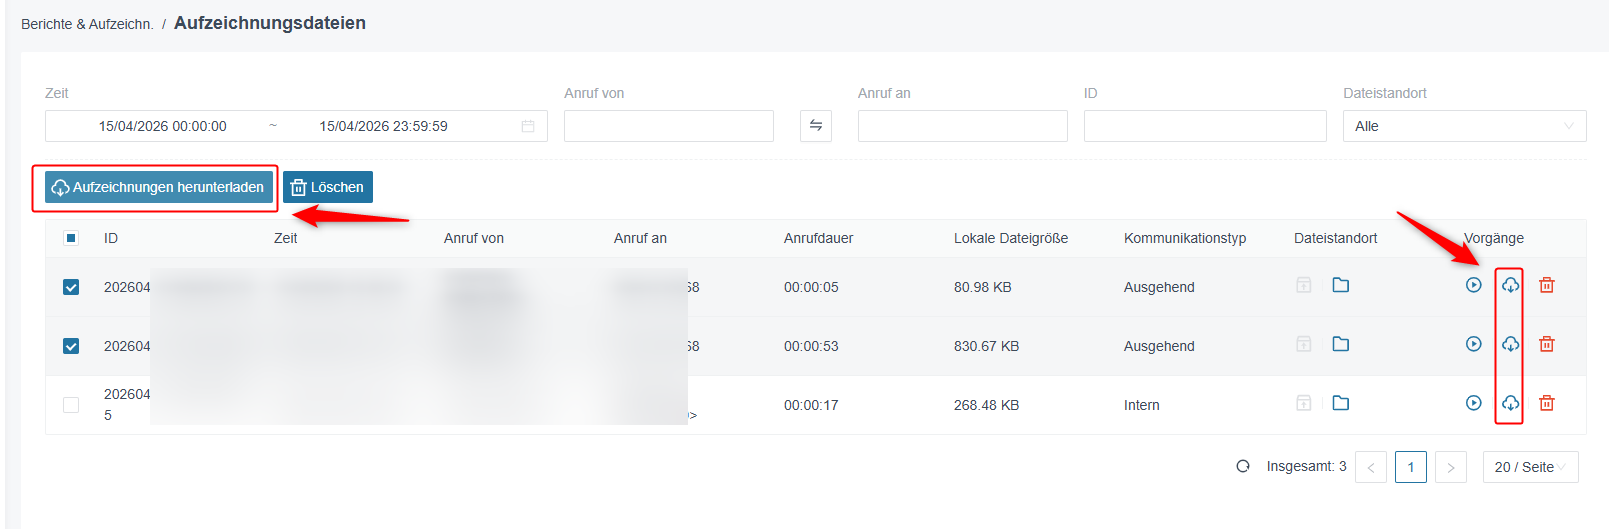Uncheck the 00:00:05 call row checkbox
The image size is (1609, 529).
71,287
